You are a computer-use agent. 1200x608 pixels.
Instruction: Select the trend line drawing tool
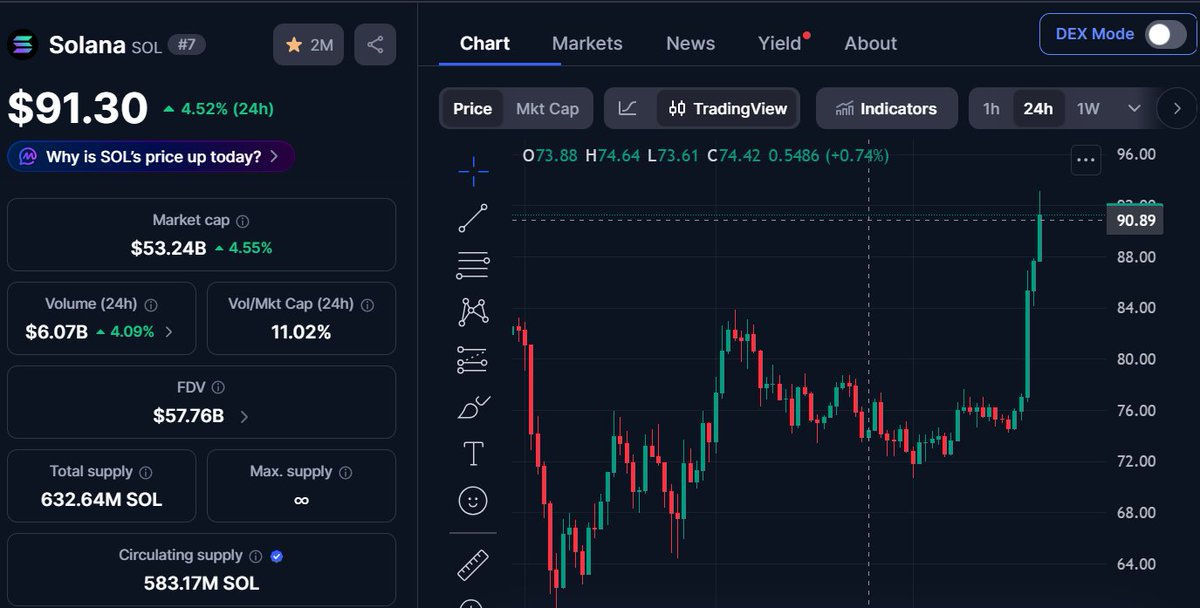[473, 218]
